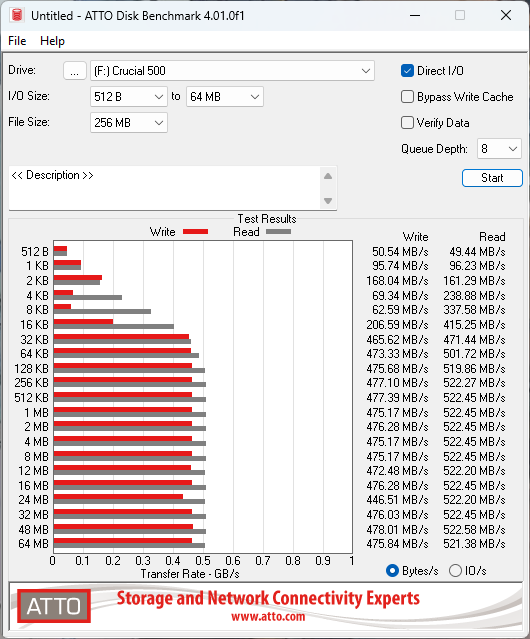Click the description scroll up arrow
The image size is (530, 639).
point(328,176)
